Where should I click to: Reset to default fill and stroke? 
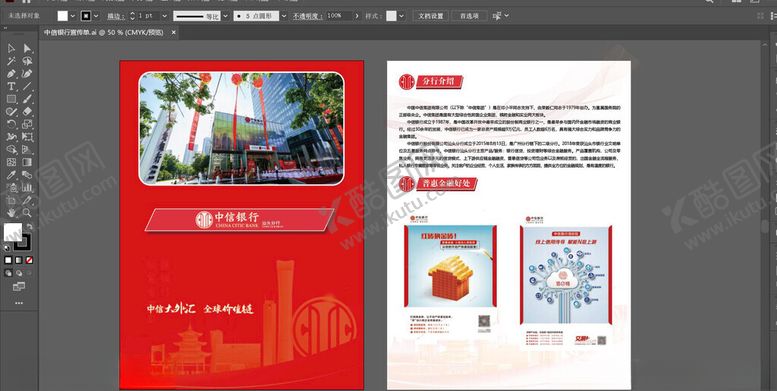coord(6,247)
